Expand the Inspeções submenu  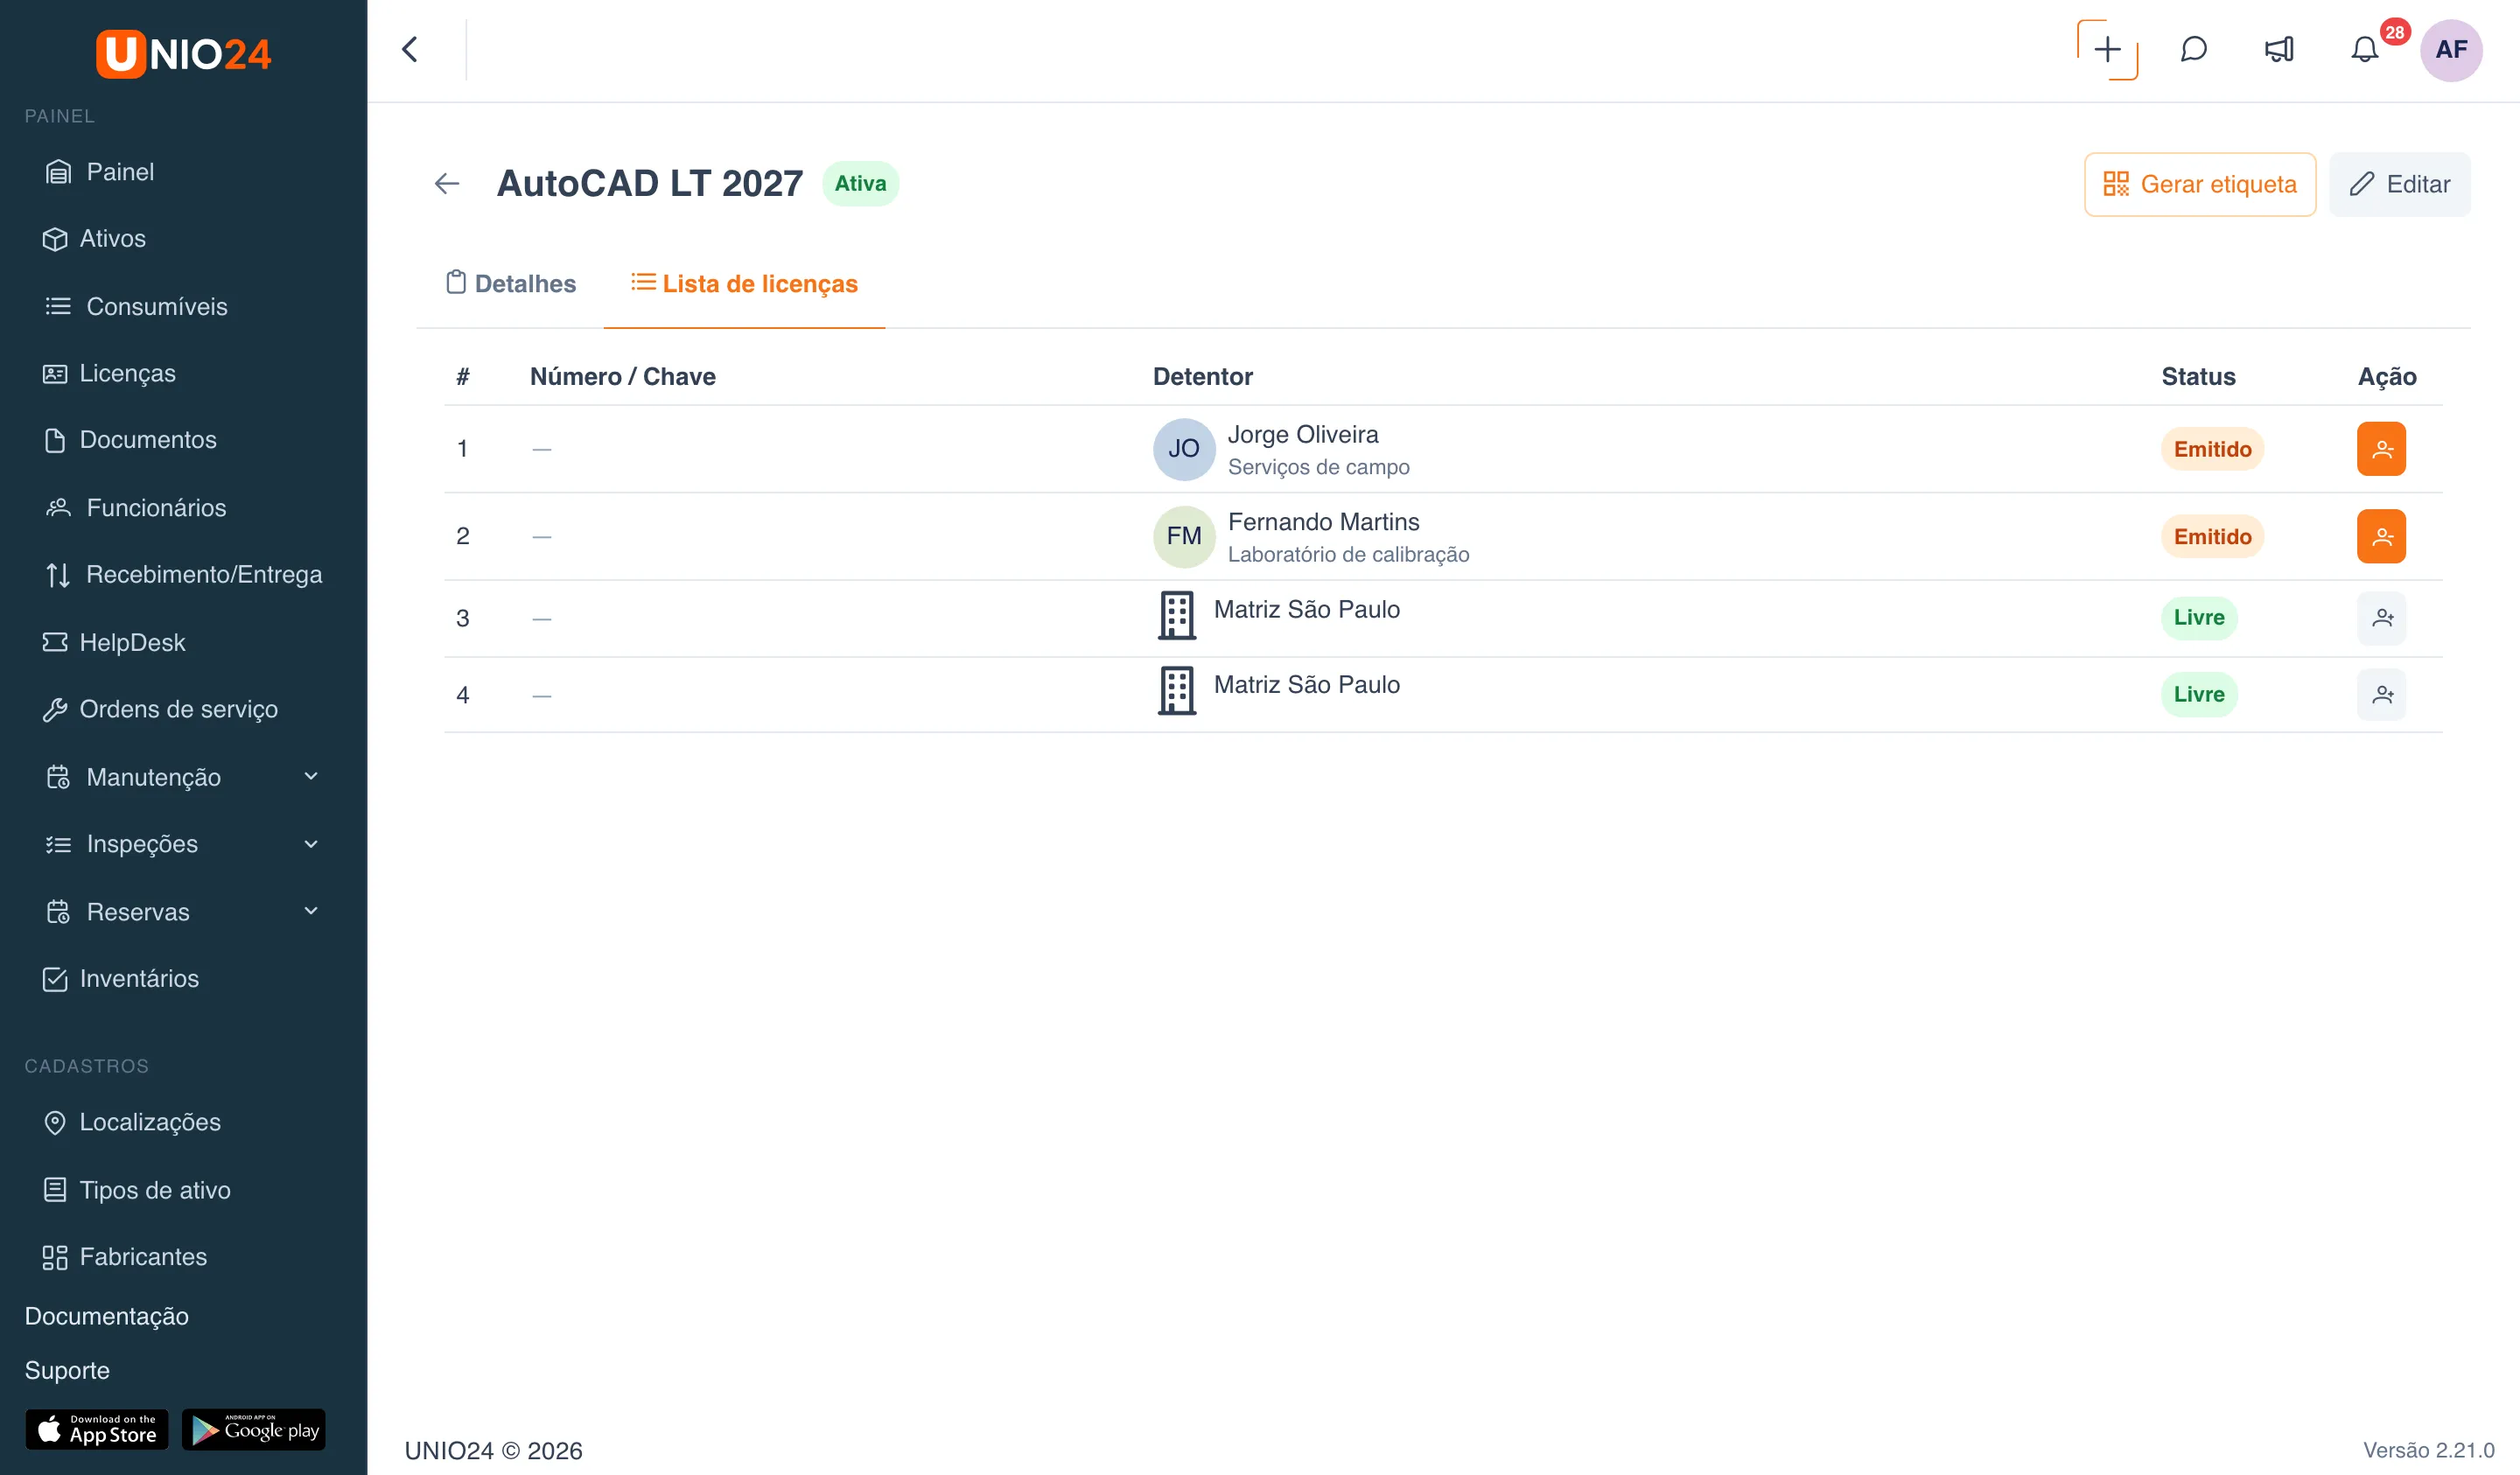(x=311, y=844)
